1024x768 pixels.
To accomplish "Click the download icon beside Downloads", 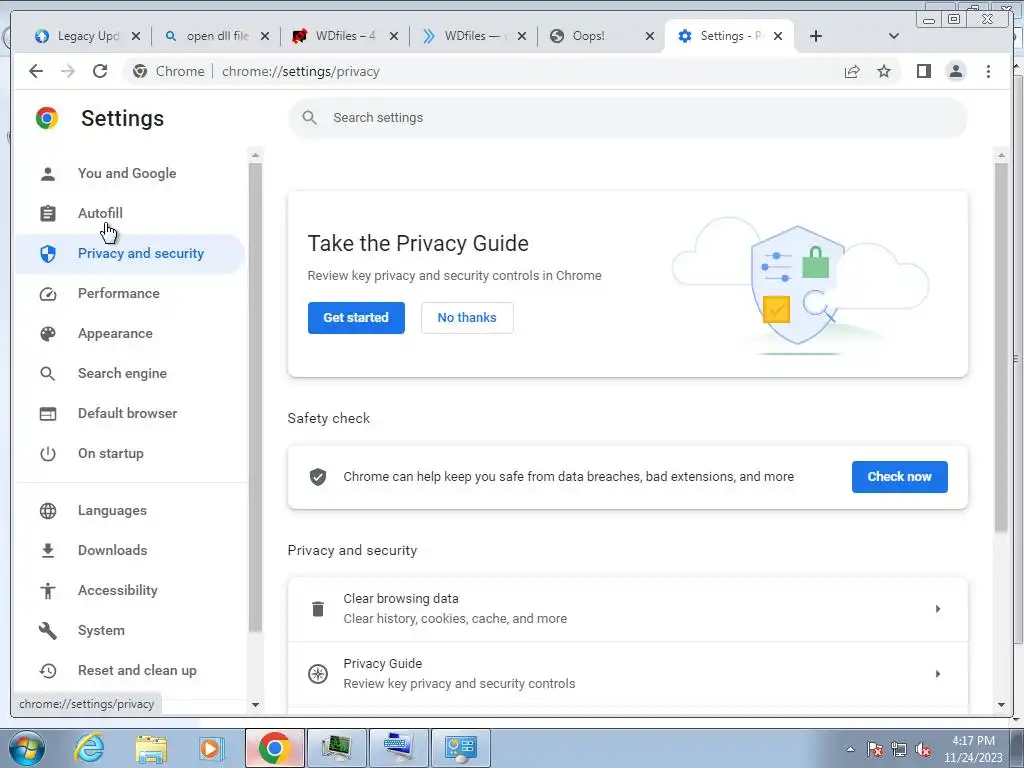I will pyautogui.click(x=48, y=551).
